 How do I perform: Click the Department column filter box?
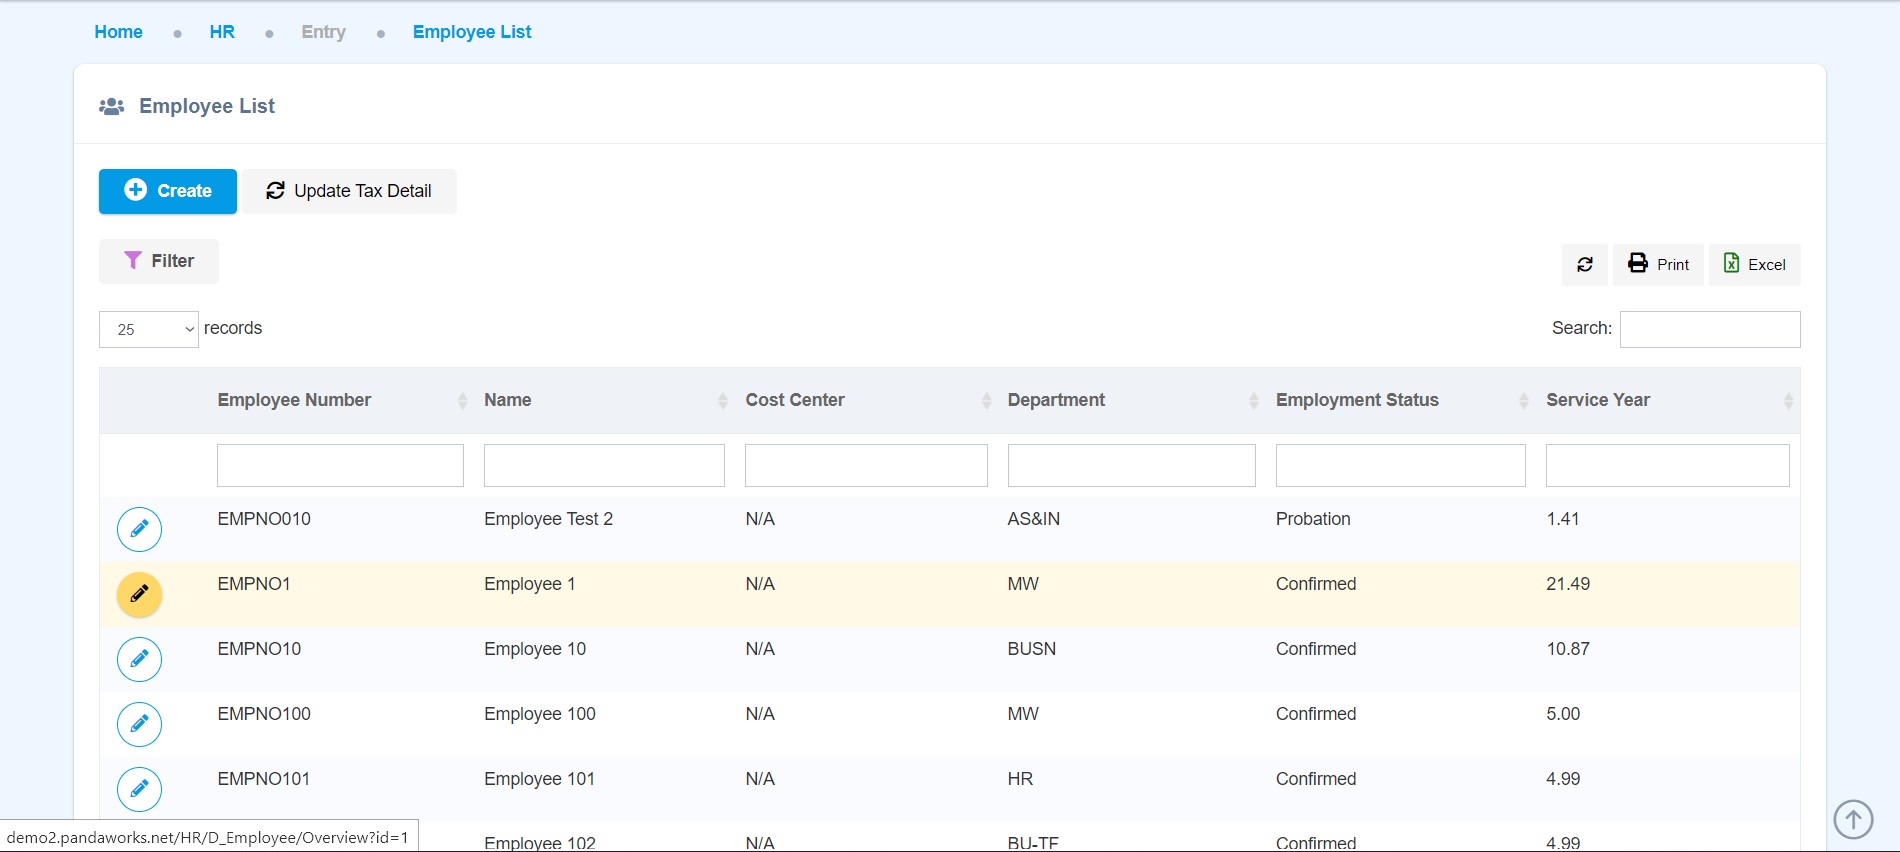pos(1131,466)
